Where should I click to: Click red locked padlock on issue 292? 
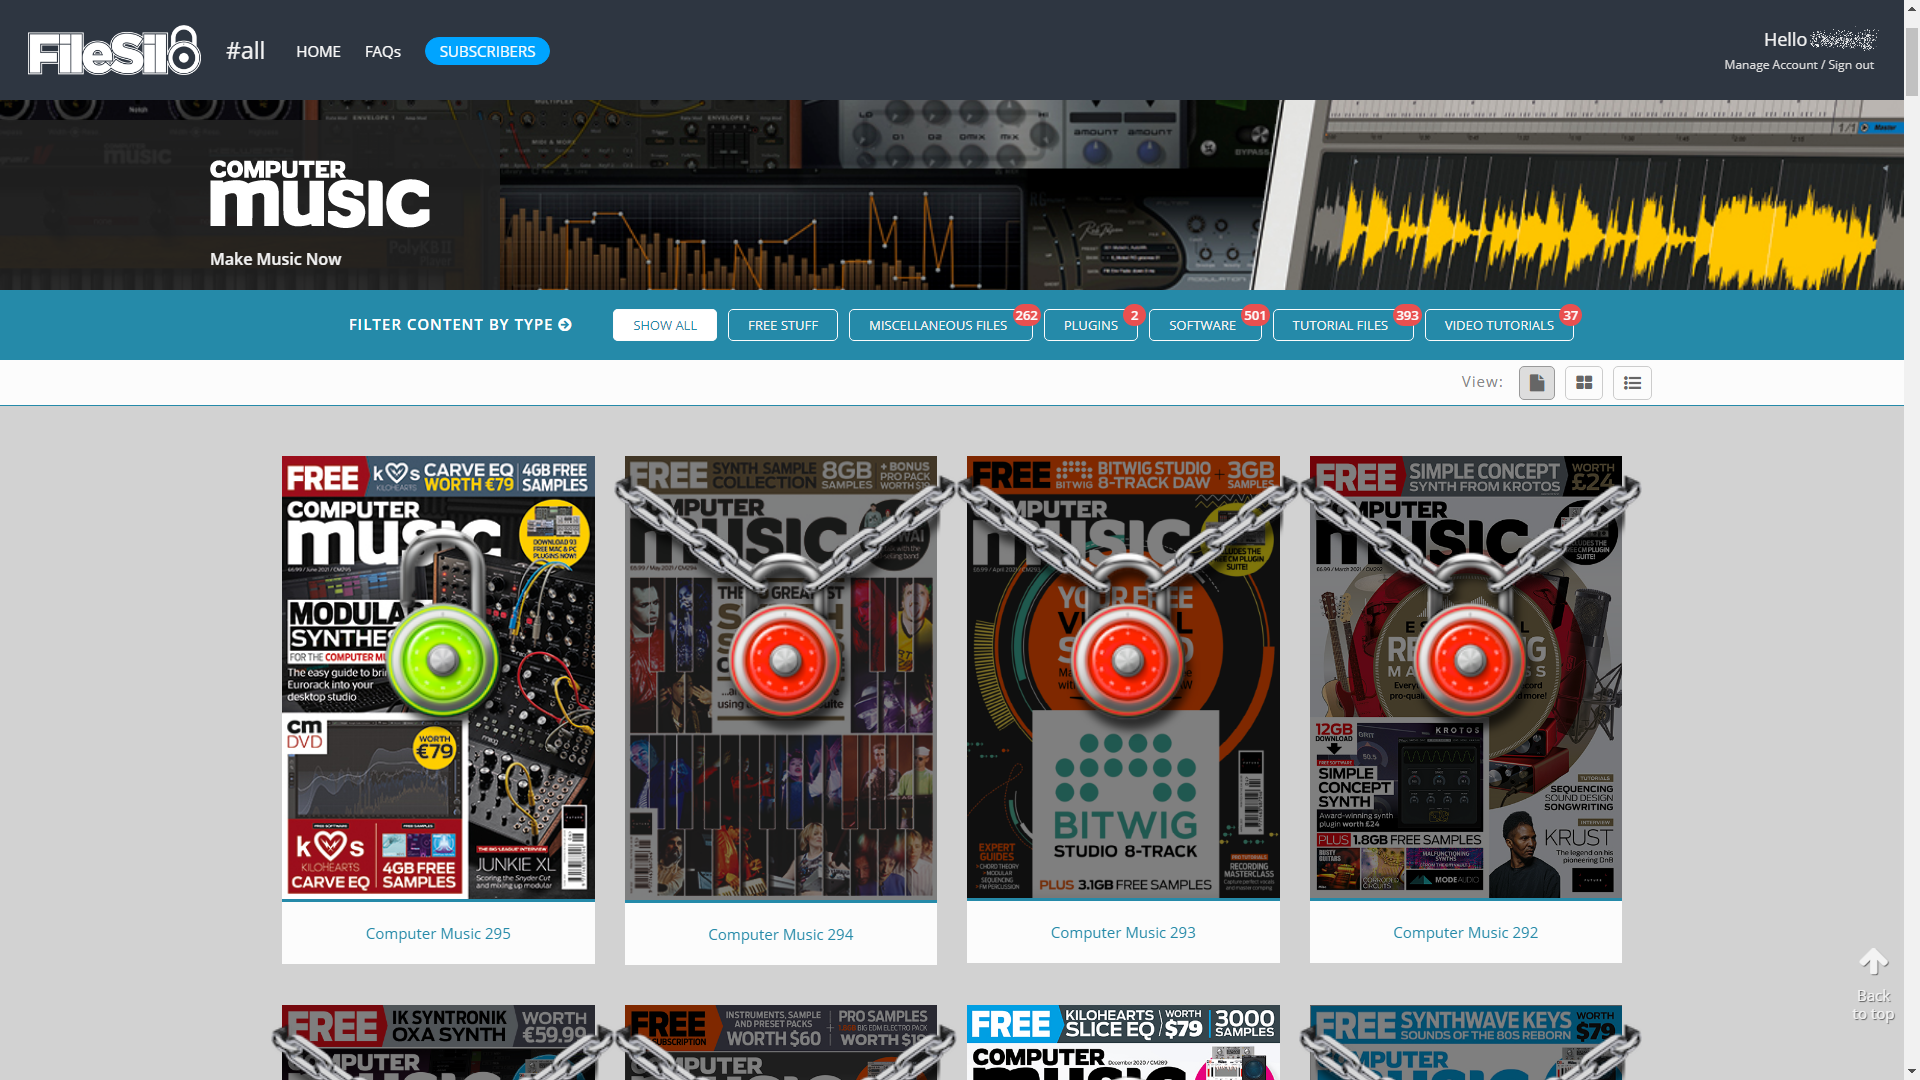point(1469,660)
